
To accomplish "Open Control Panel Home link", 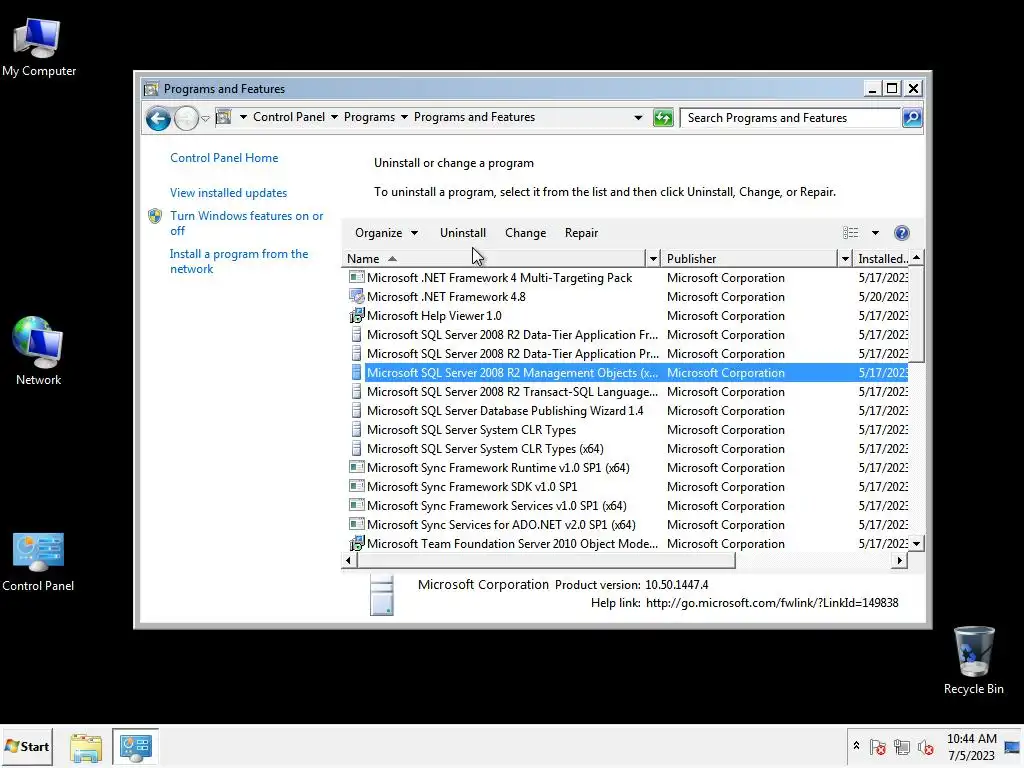I will [x=224, y=158].
